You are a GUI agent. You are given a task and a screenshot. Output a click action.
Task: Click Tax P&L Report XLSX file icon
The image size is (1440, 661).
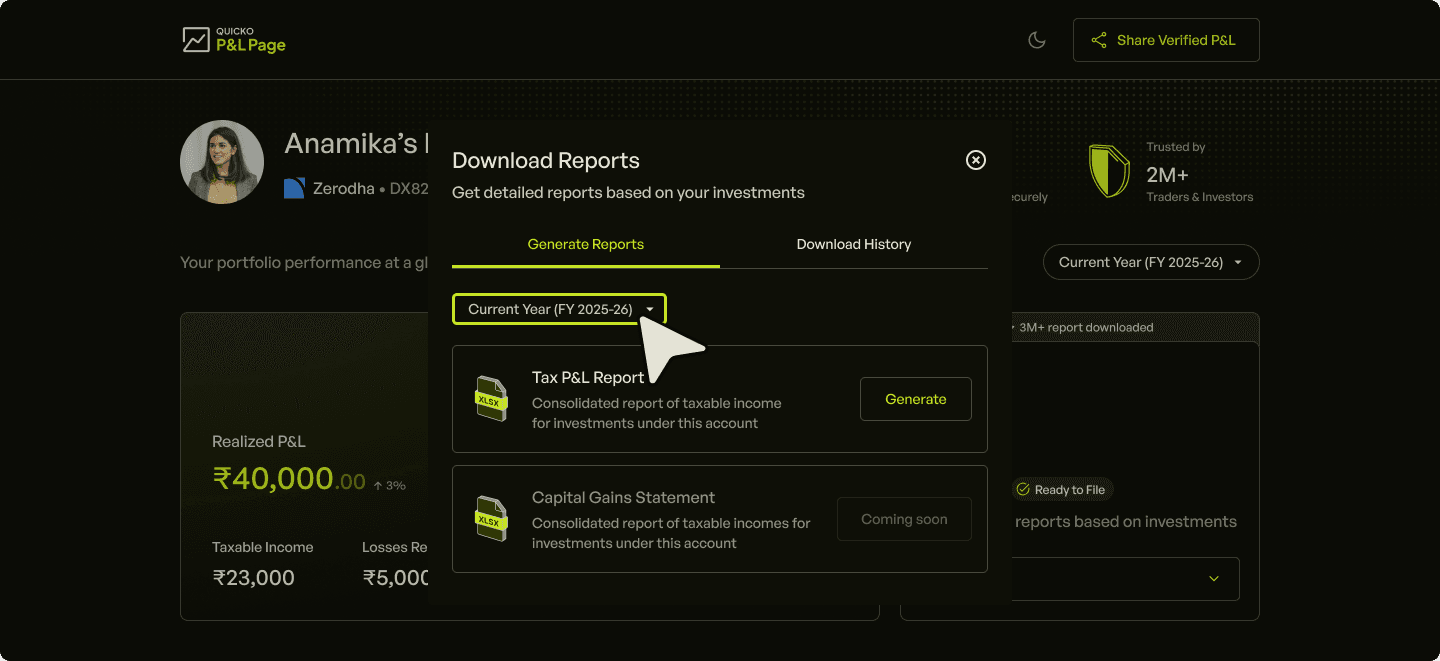click(x=491, y=399)
